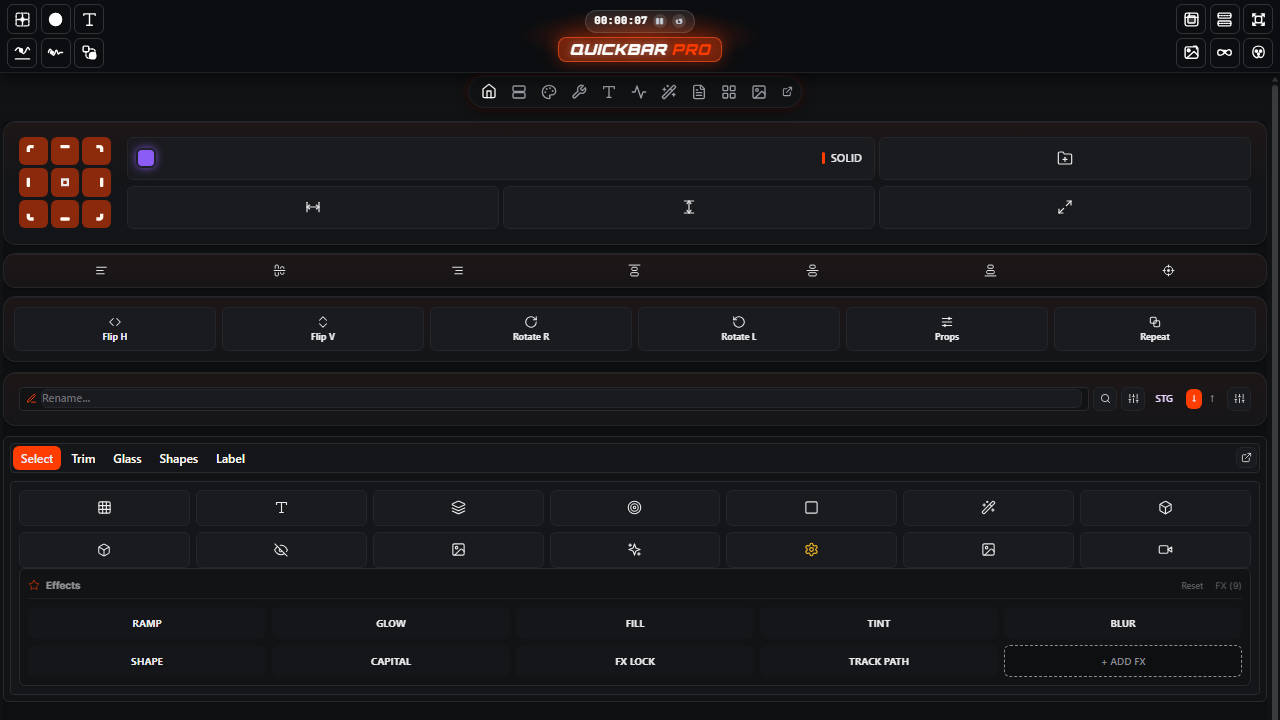Click the layers stack icon button

coord(458,508)
